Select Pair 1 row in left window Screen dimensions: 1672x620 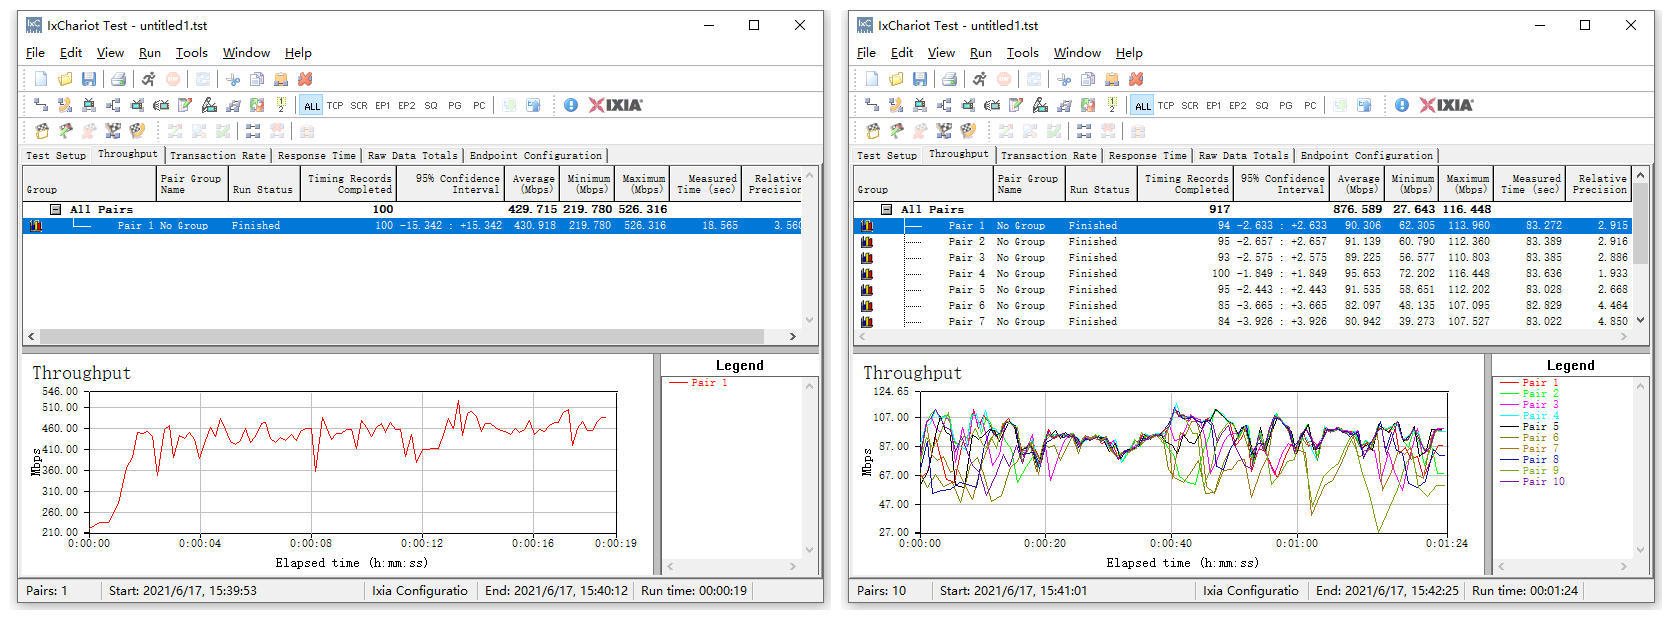[x=412, y=226]
